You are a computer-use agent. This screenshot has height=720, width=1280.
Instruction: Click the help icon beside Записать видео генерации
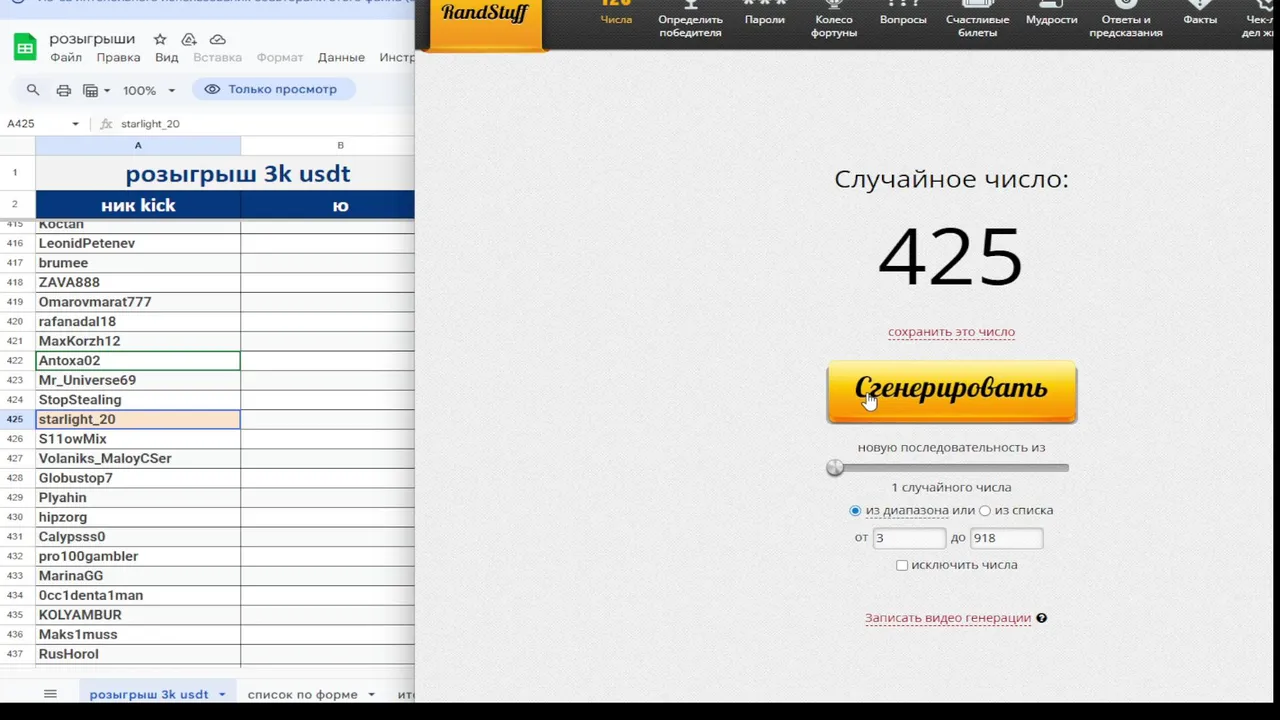coord(1041,618)
